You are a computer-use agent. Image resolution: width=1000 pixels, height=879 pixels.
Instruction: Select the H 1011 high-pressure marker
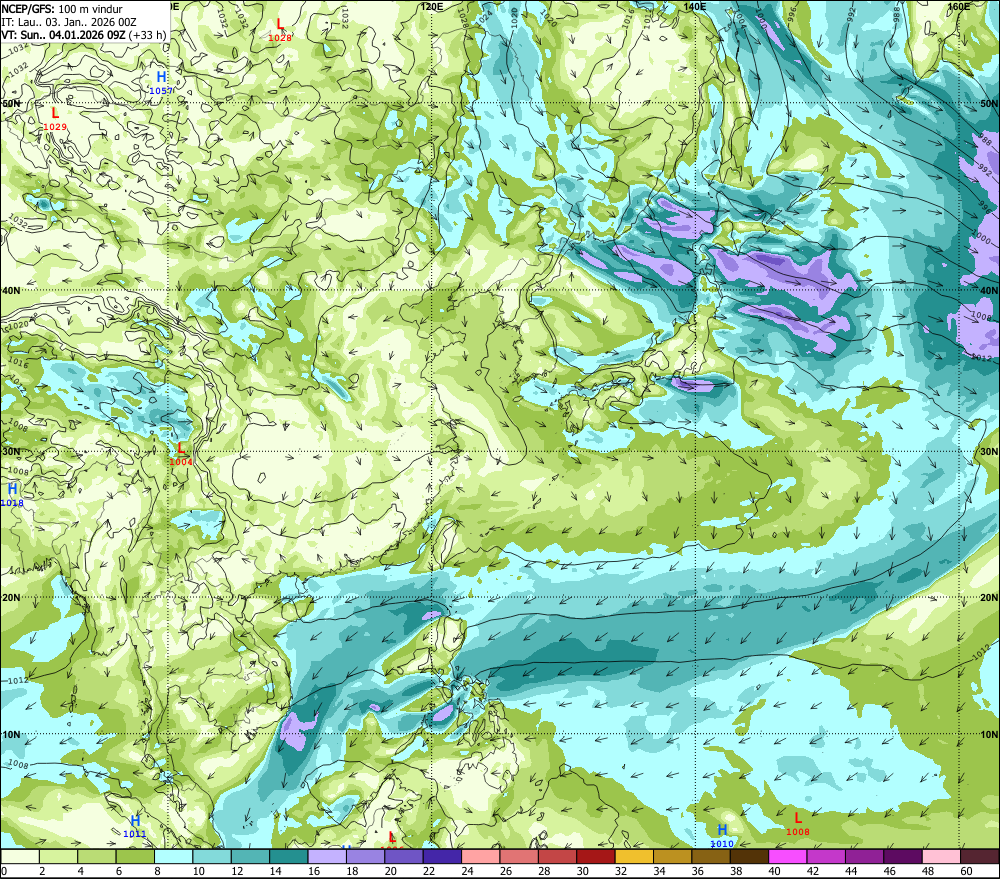(135, 826)
